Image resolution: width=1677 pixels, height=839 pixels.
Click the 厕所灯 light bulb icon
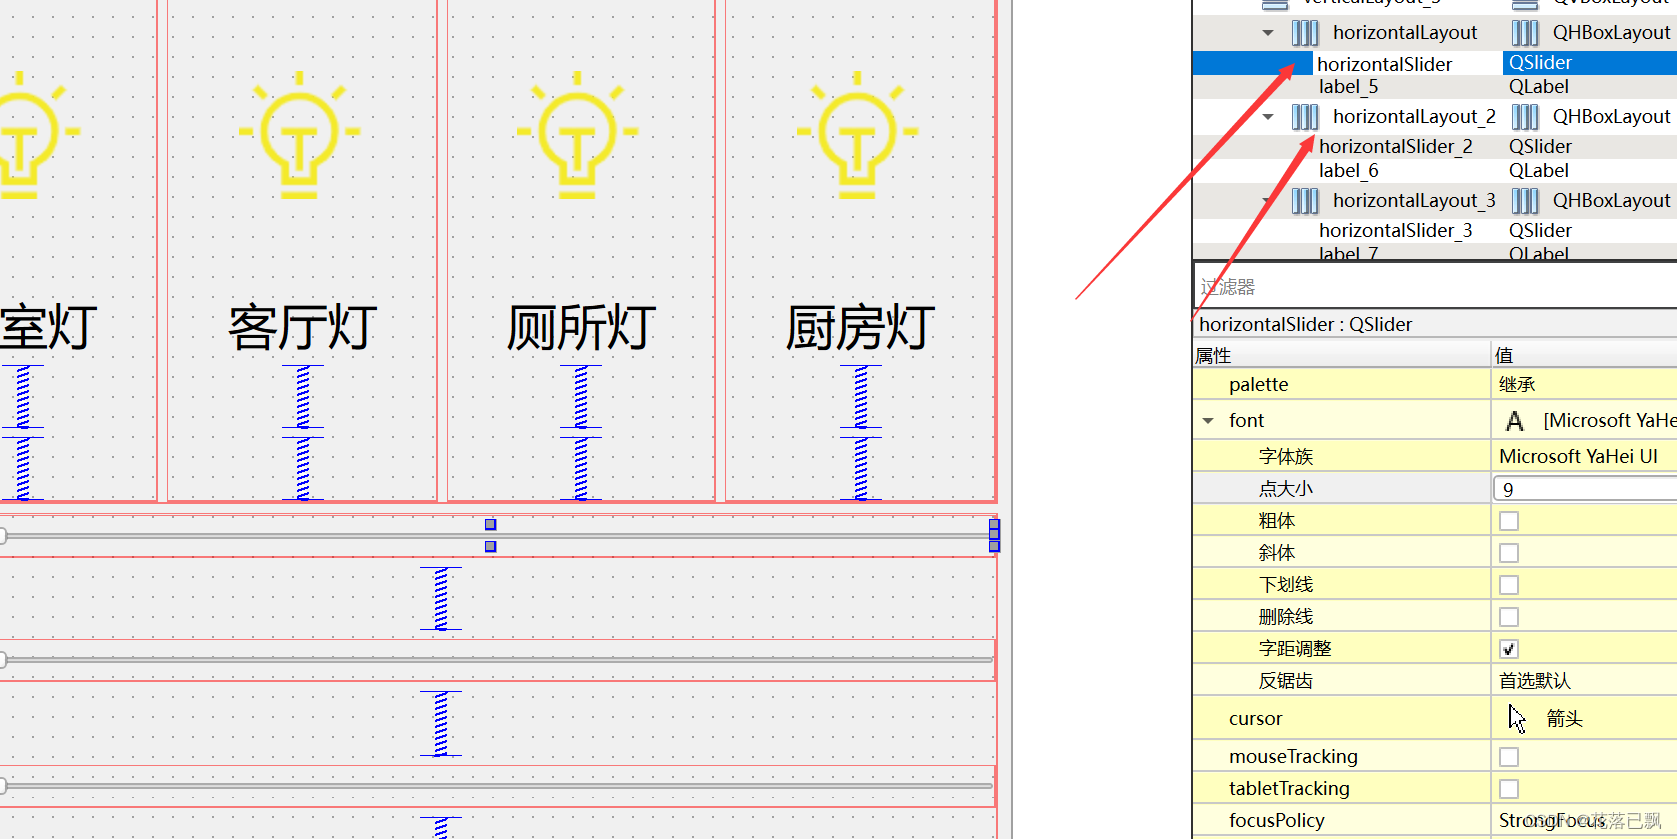(x=577, y=134)
